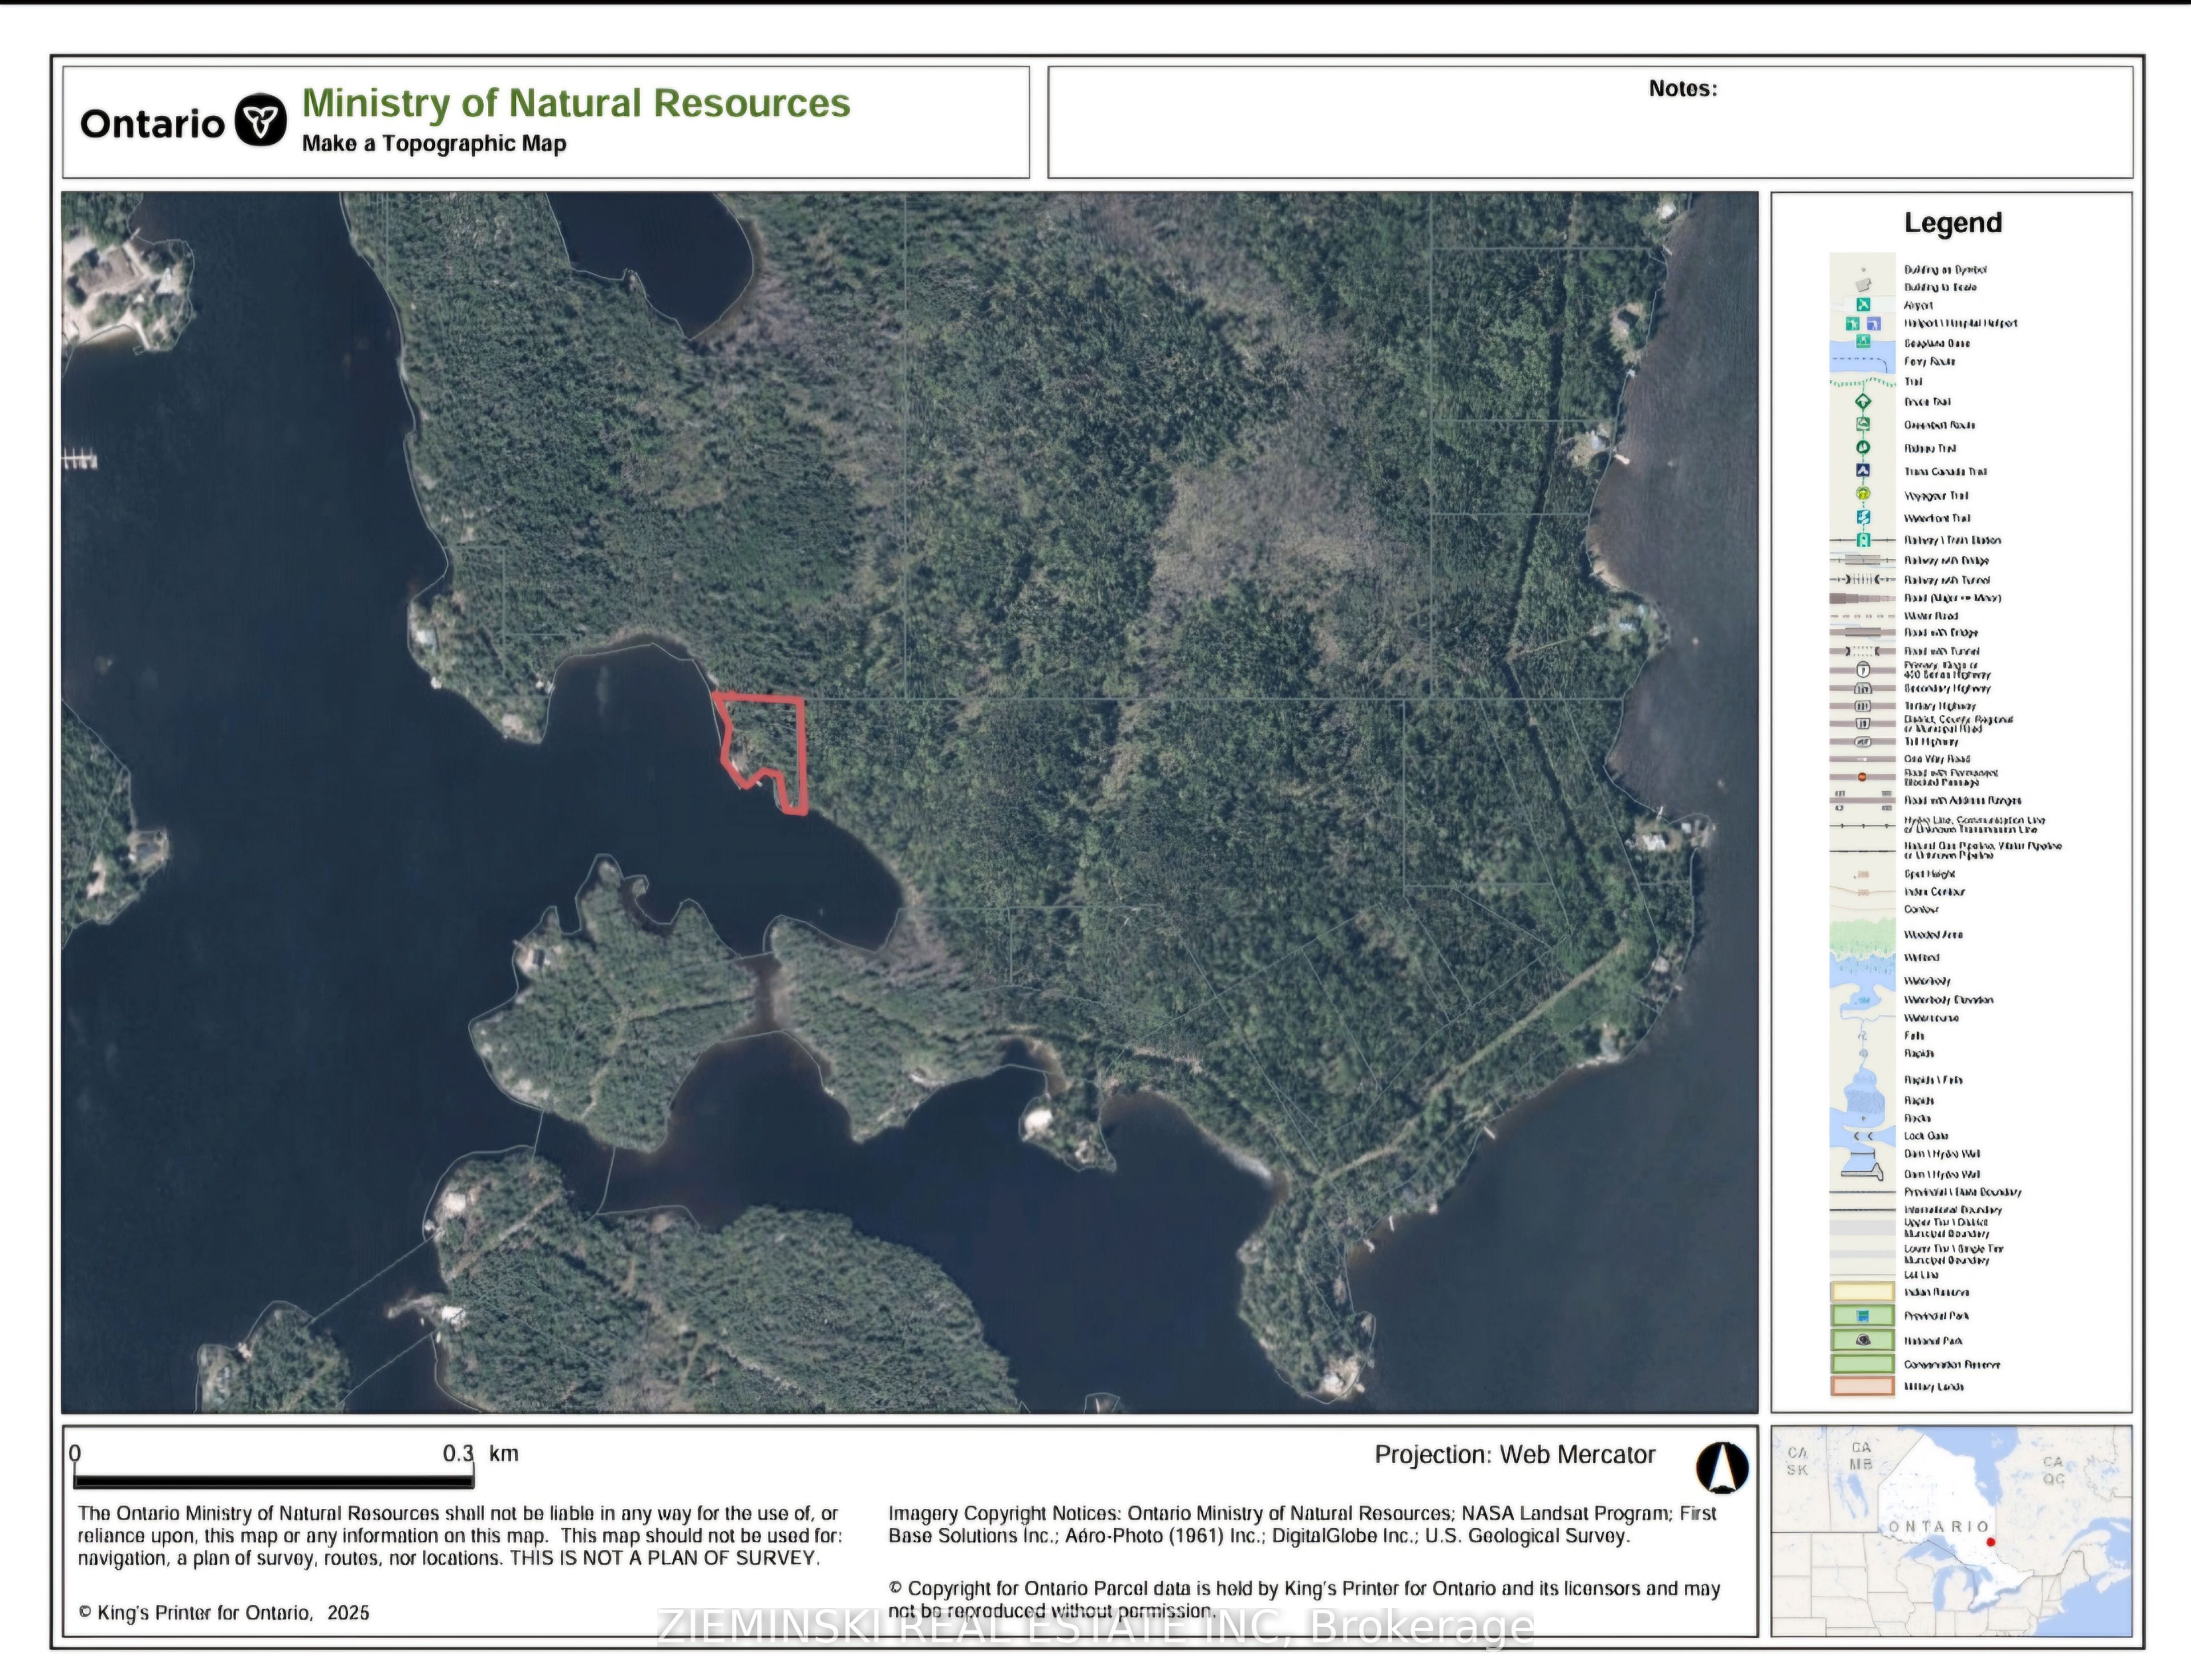Click the Provincial Park green swatch

coord(1863,1316)
